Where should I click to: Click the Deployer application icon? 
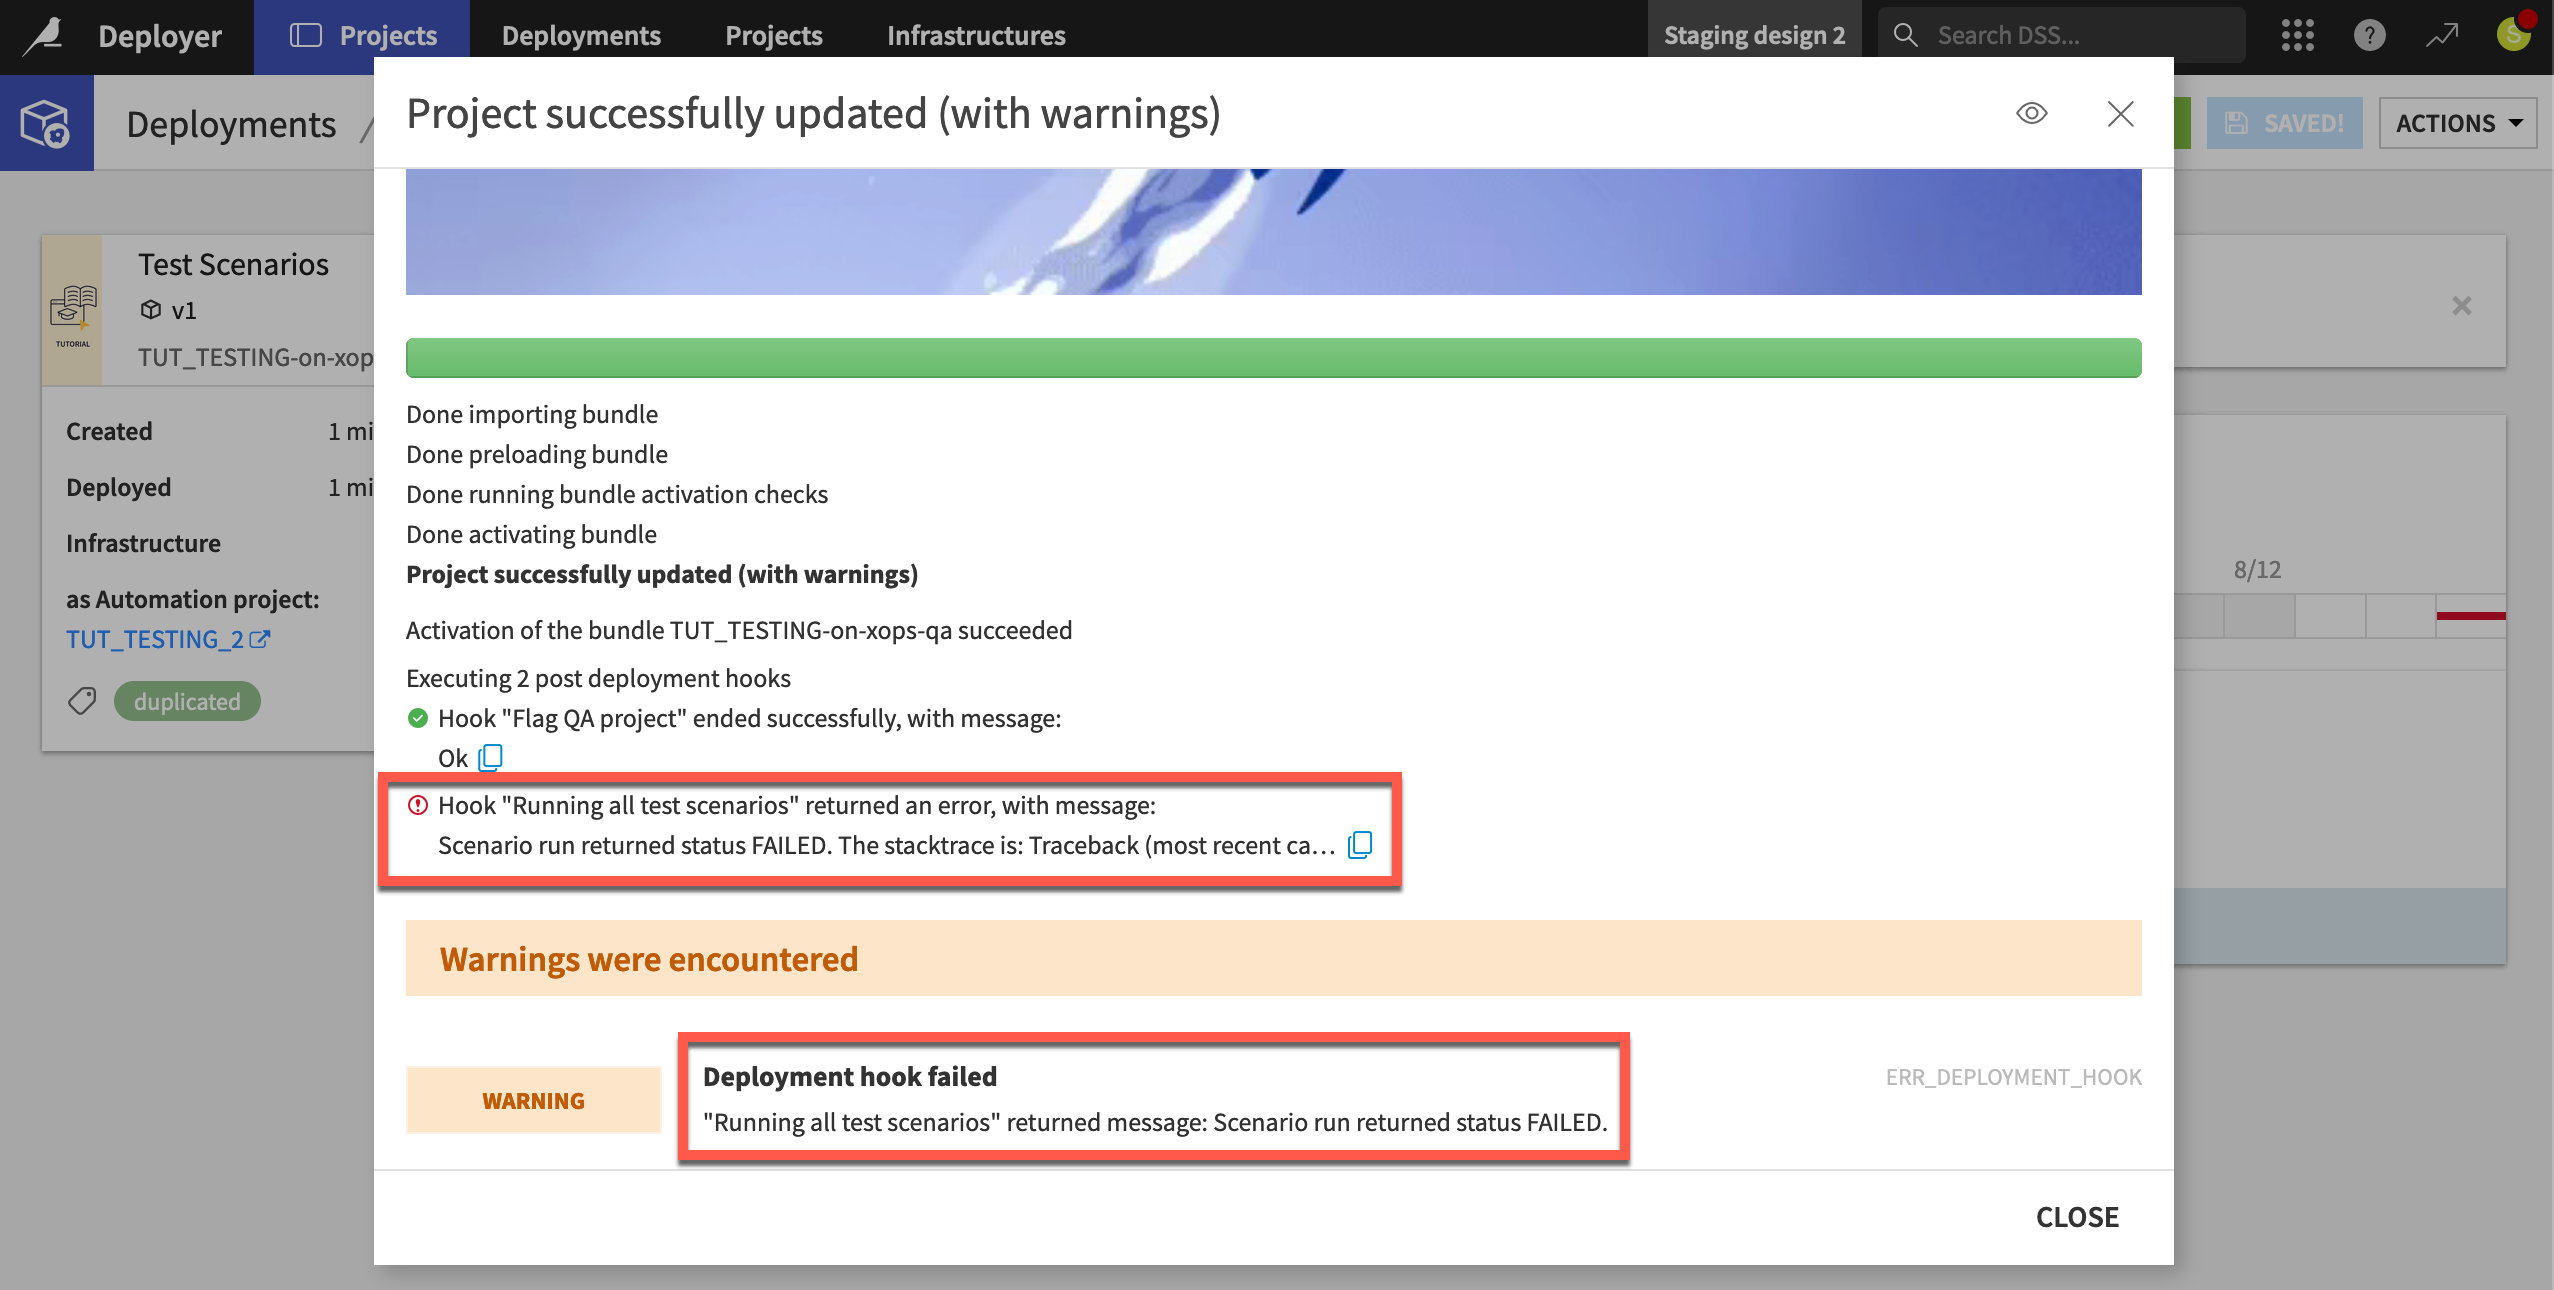(x=44, y=31)
